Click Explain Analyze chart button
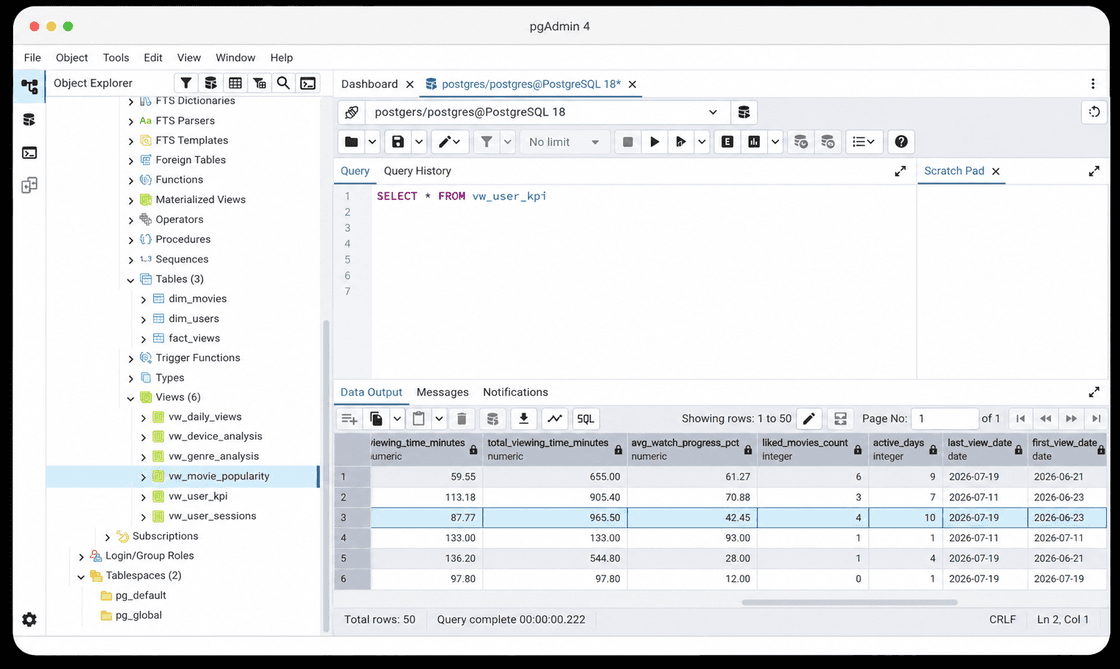This screenshot has height=669, width=1120. point(754,141)
